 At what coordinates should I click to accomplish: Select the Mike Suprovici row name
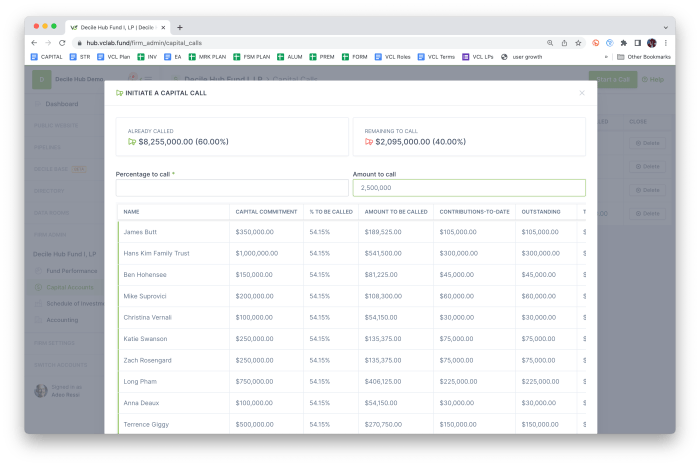tap(145, 296)
